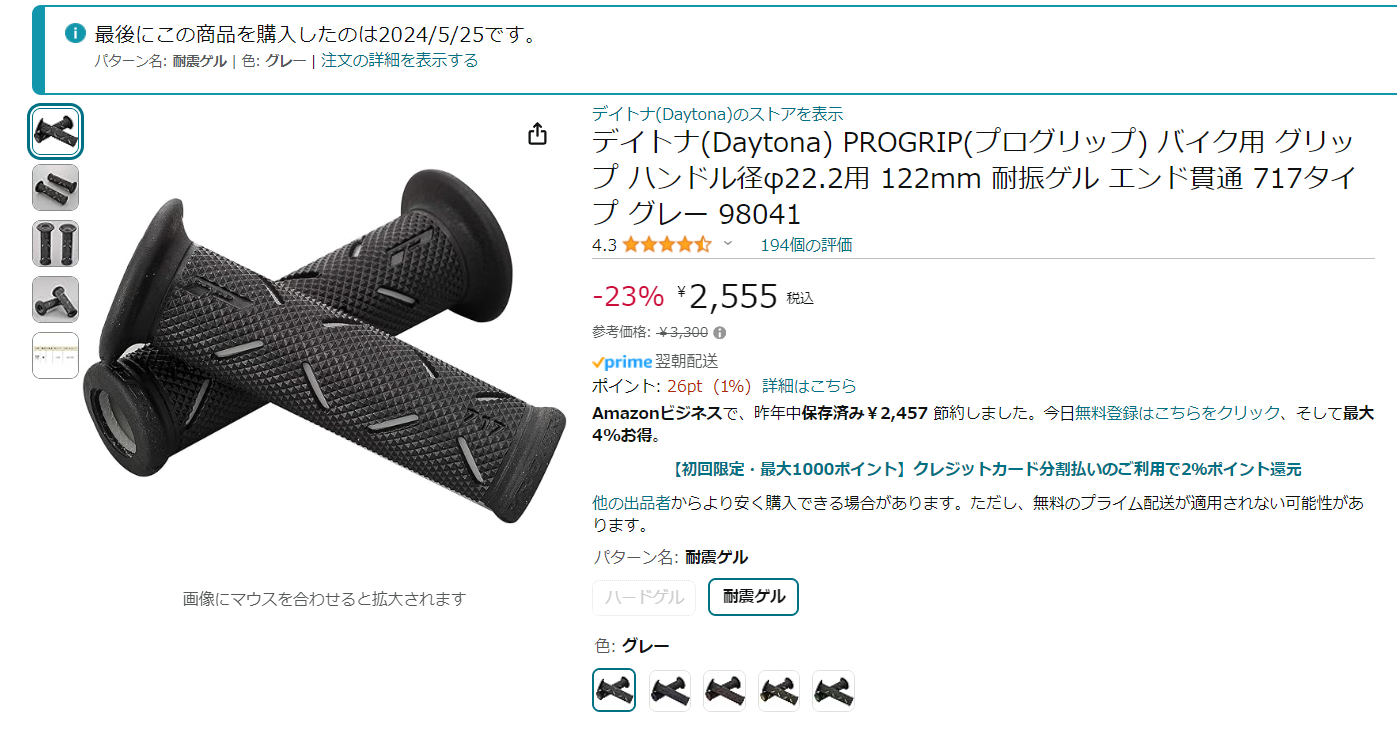Open デイトナ(Daytona)のストアを表示 link
1397x733 pixels.
pyautogui.click(x=717, y=114)
